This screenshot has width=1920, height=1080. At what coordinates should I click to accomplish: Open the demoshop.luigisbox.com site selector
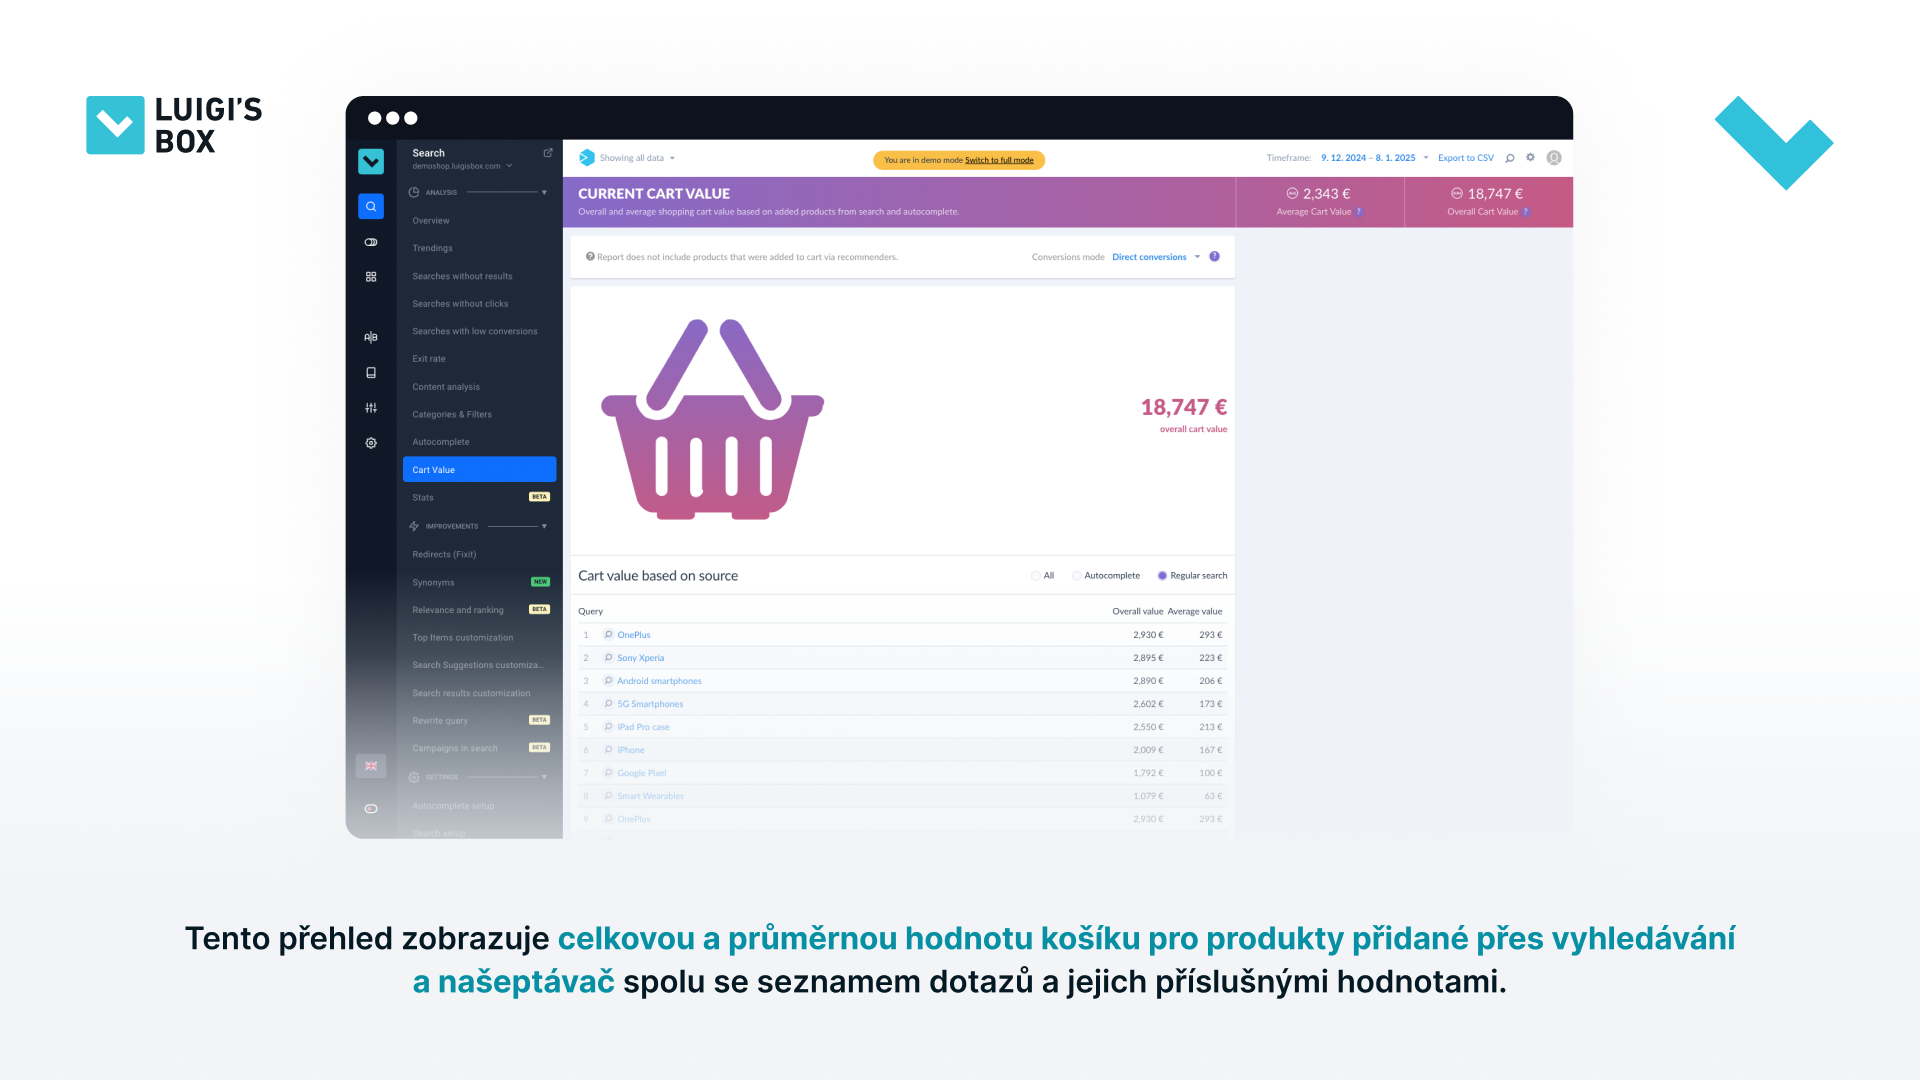point(462,166)
